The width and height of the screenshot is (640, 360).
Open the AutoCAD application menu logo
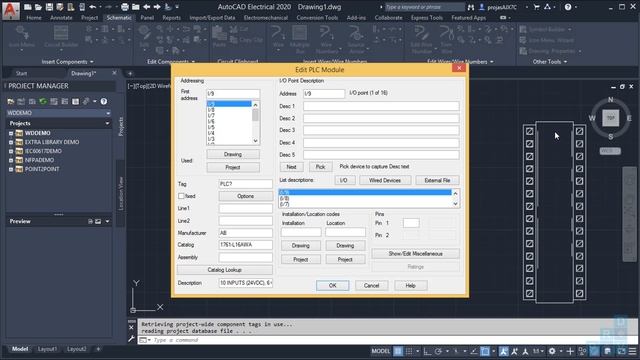tap(11, 10)
